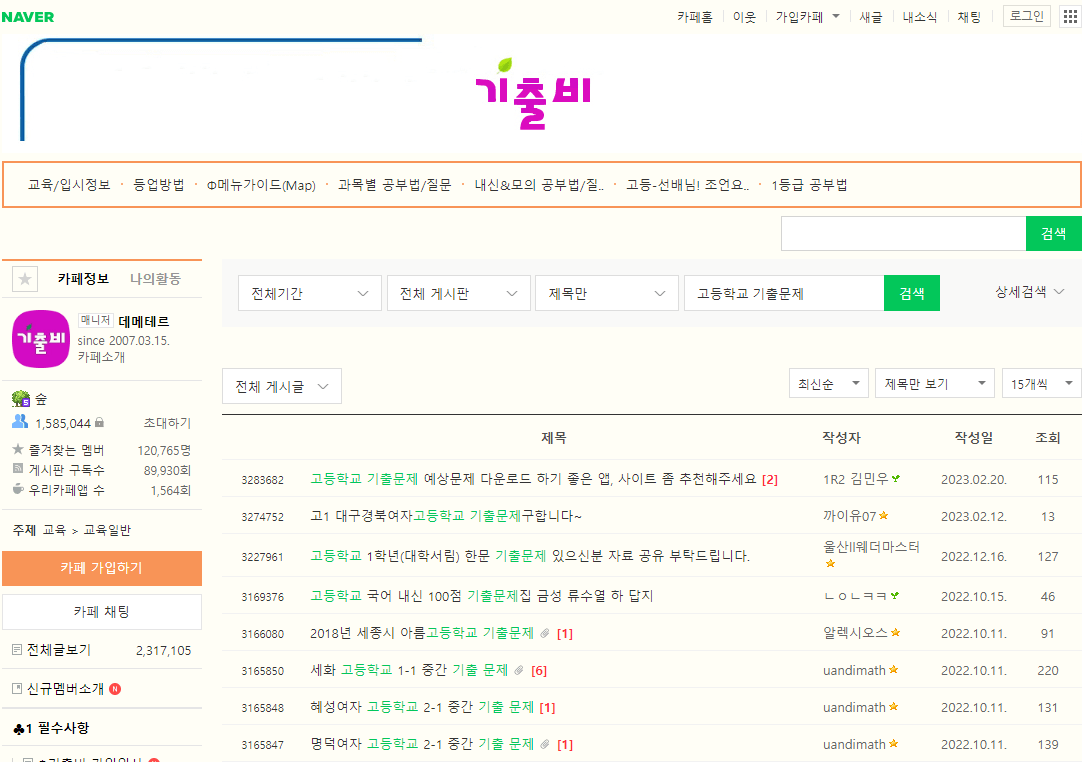The image size is (1082, 762).
Task: Click the red N badge beside 신규멤버소개
Action: coord(115,688)
